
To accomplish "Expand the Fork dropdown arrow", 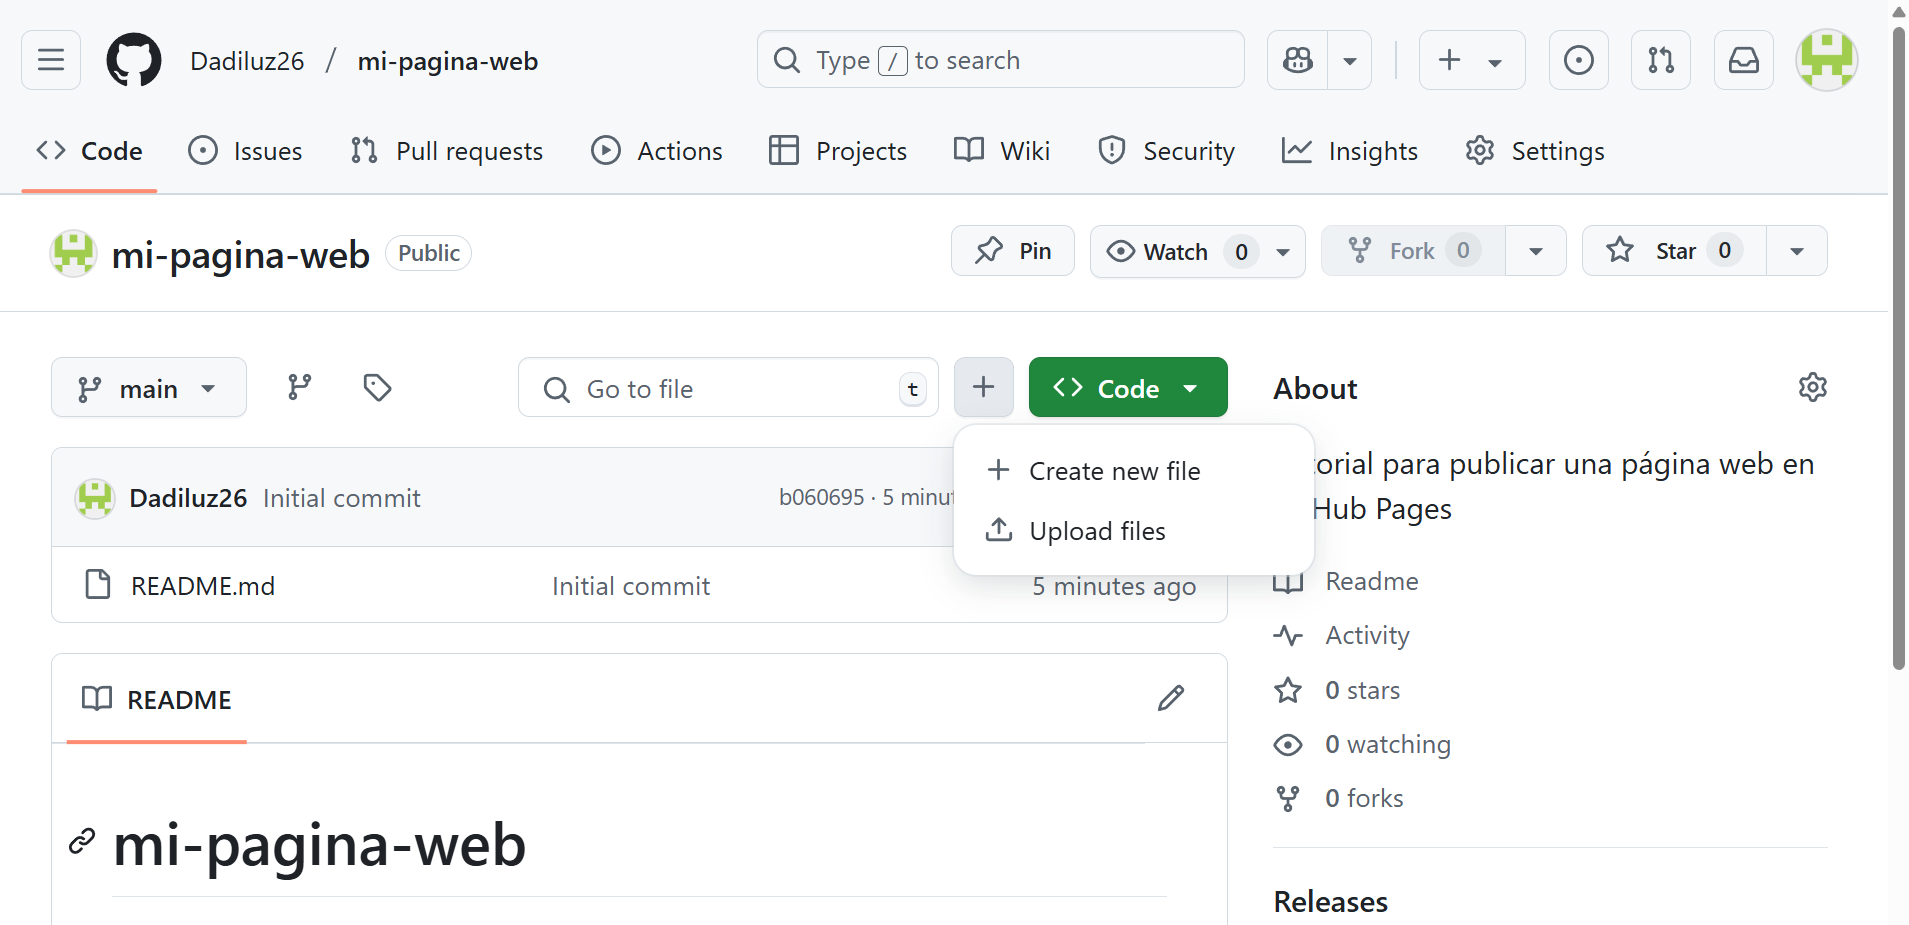I will pyautogui.click(x=1536, y=251).
